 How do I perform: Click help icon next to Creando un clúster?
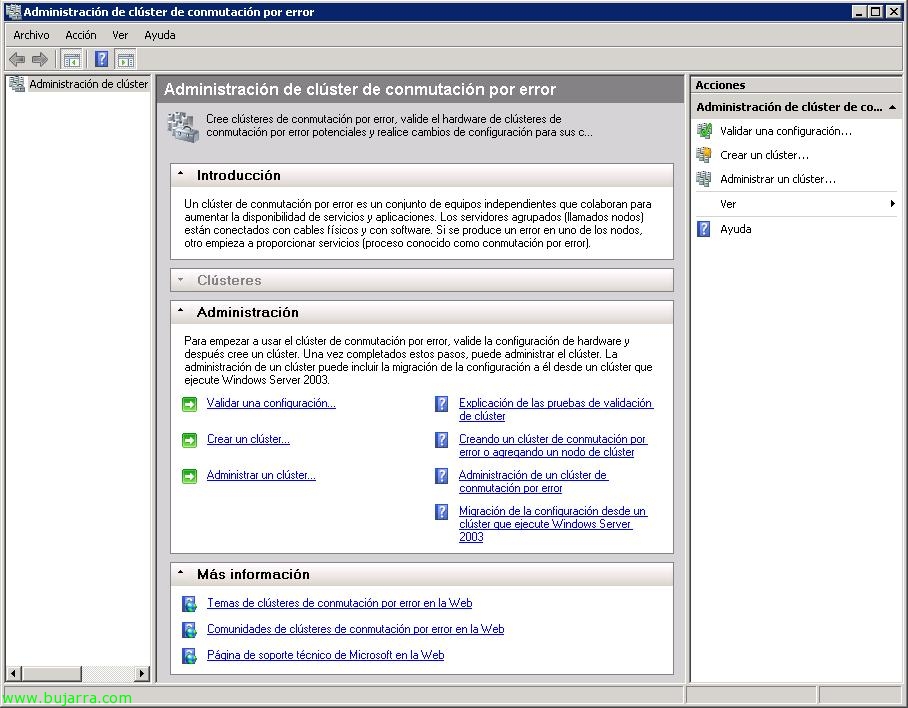point(441,440)
